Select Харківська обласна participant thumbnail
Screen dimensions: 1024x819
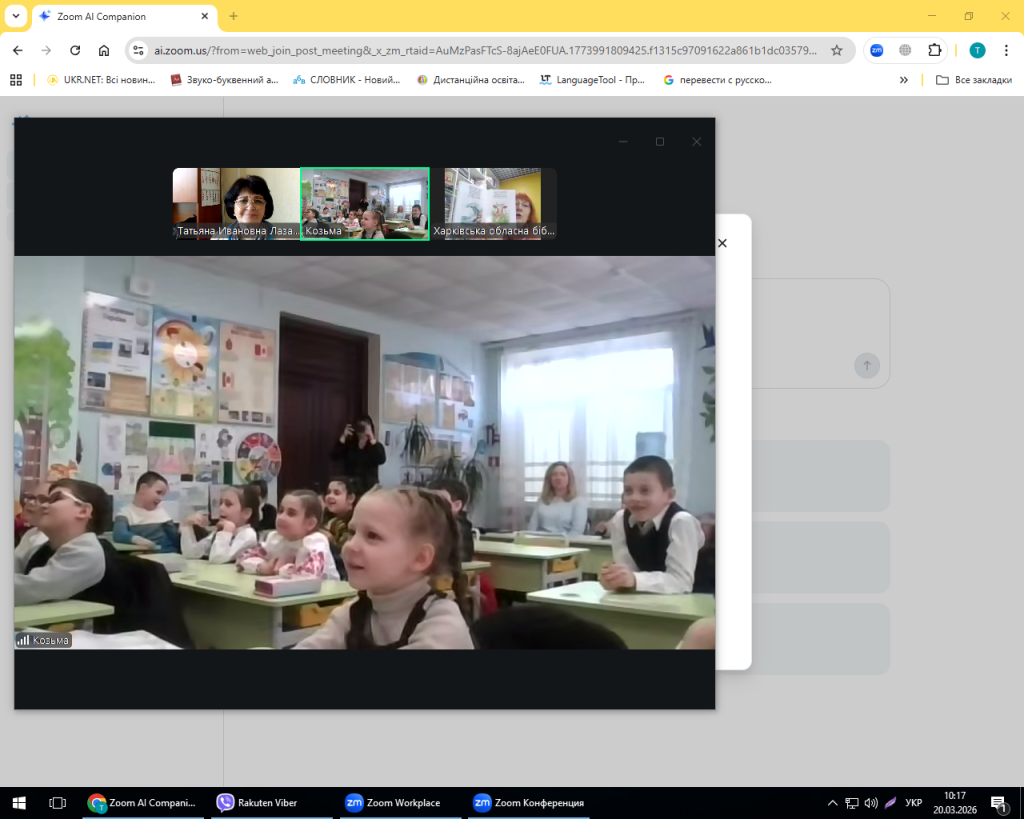[493, 204]
